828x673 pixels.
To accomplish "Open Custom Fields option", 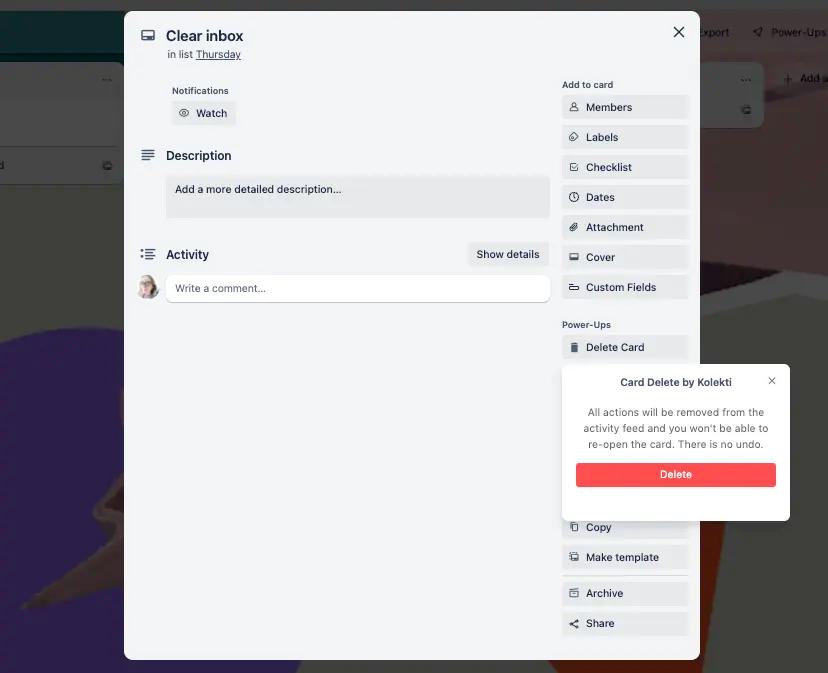I will (625, 287).
